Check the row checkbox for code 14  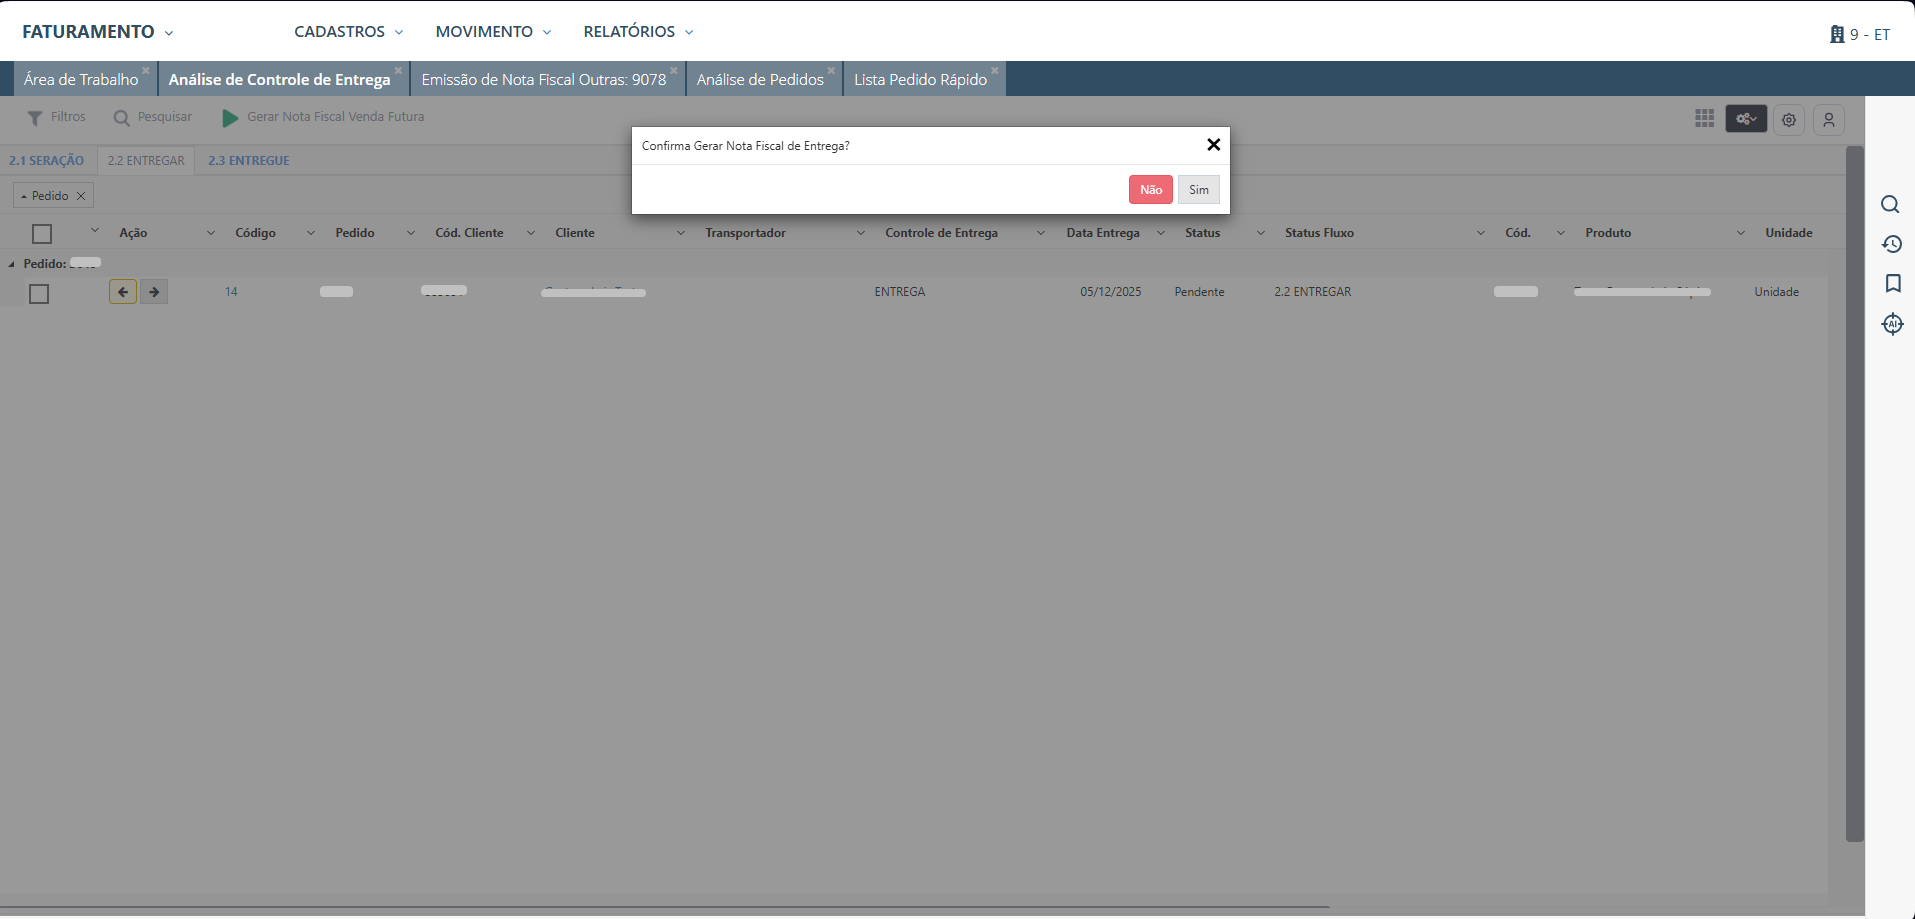[39, 294]
